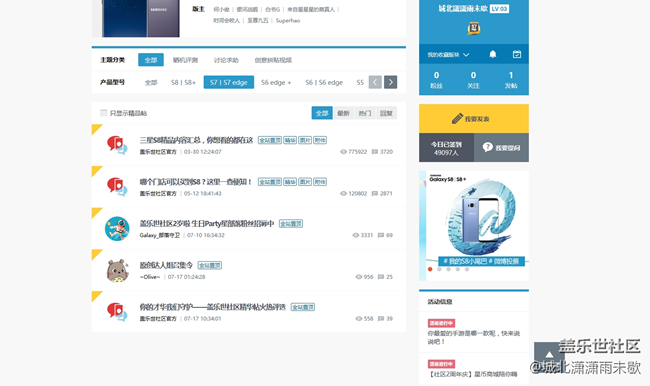
Task: Click the reply icon next to 69
Action: coord(381,235)
